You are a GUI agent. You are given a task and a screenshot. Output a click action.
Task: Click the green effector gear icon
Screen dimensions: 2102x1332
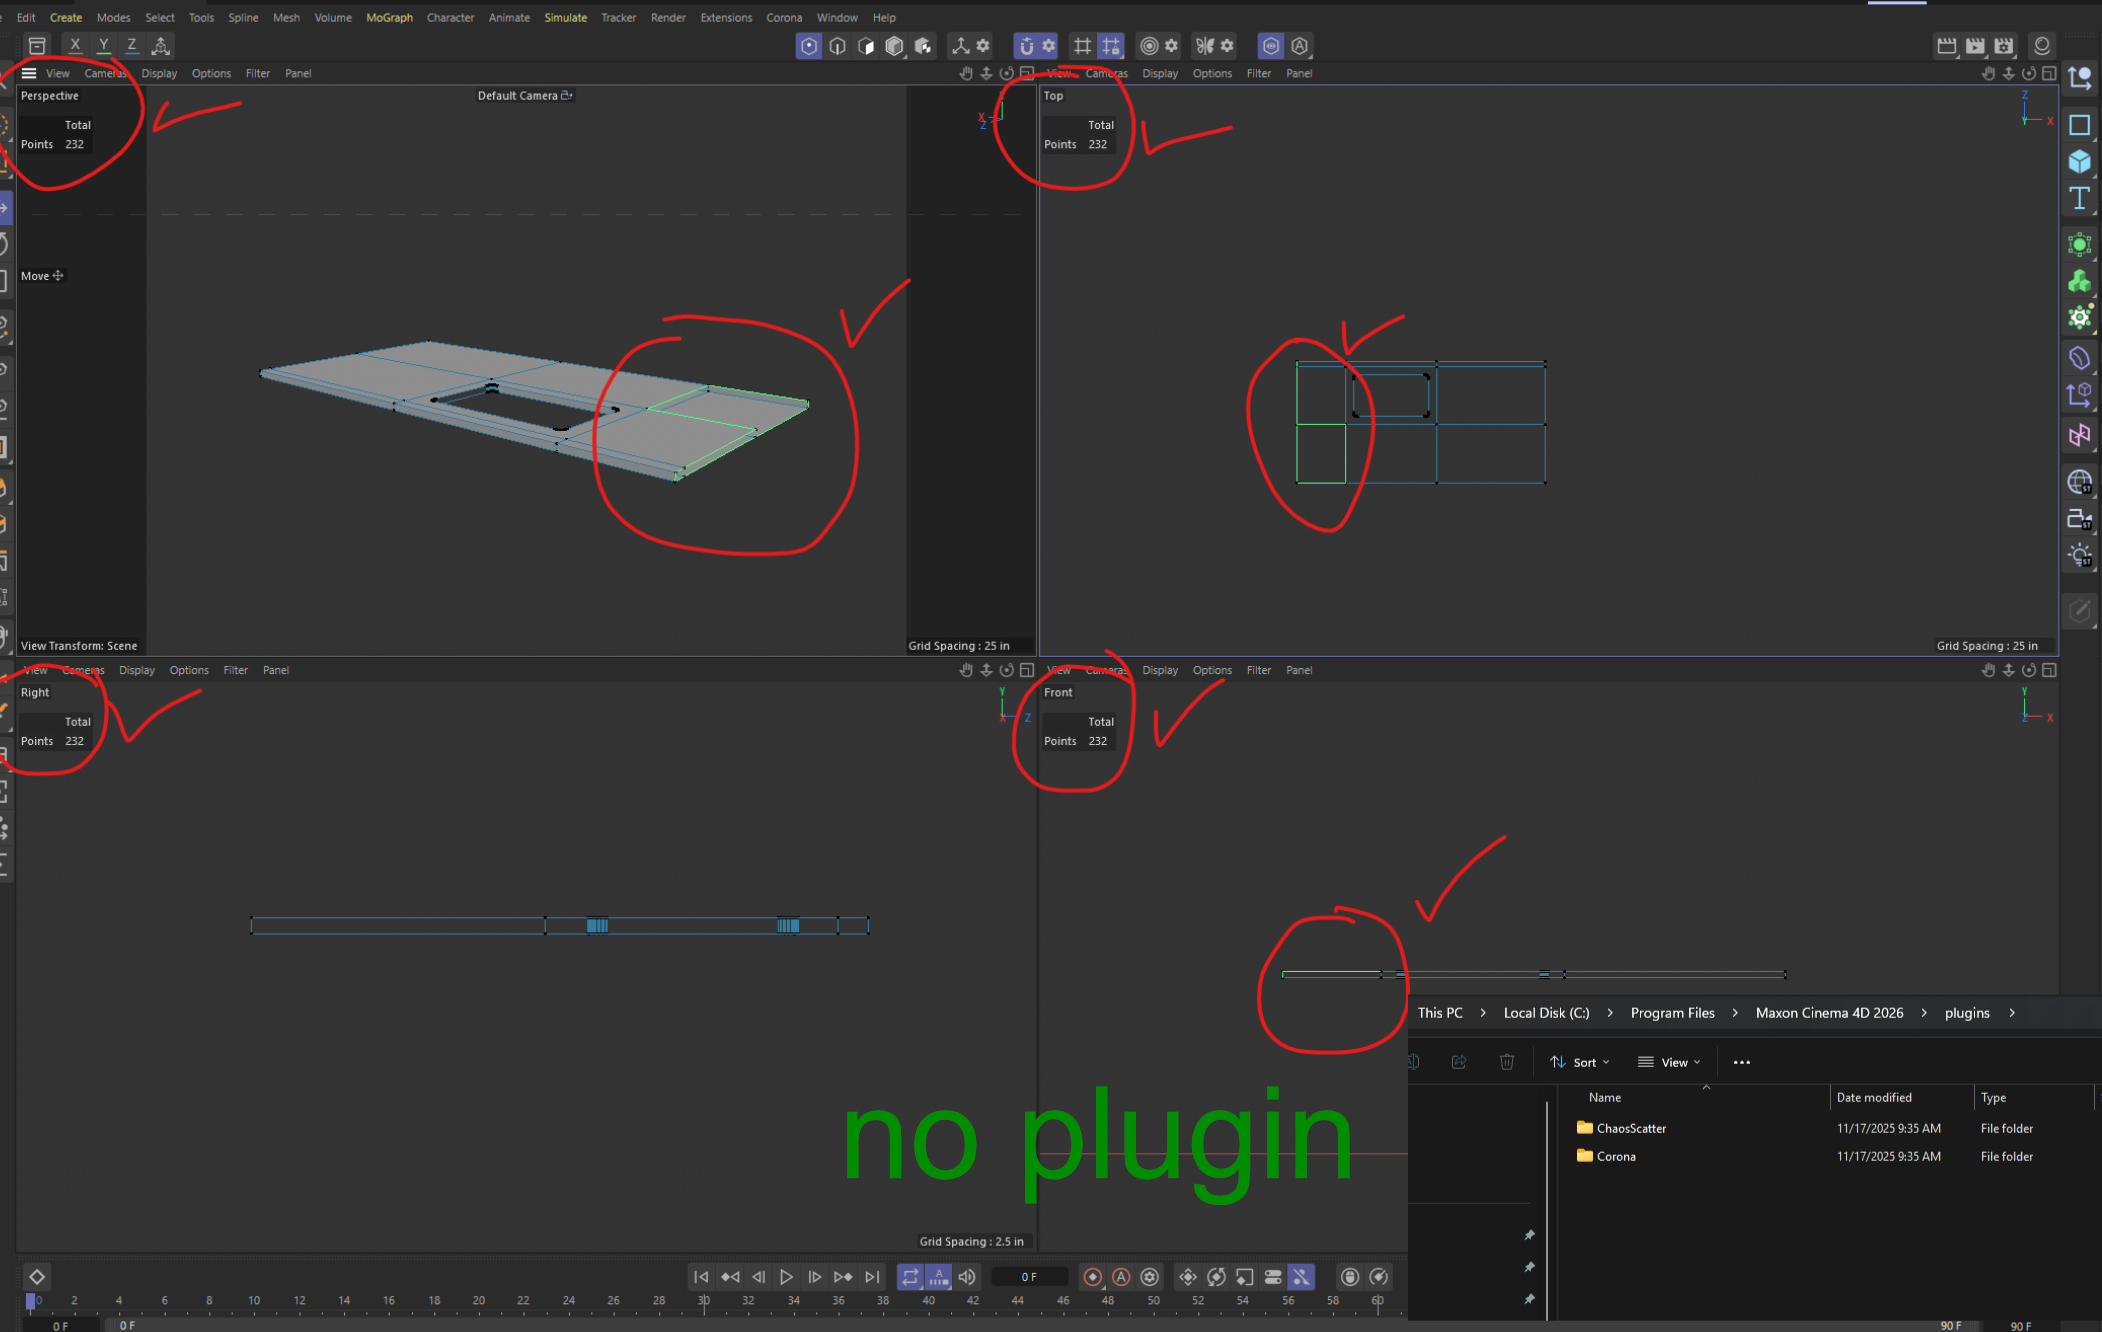[x=2080, y=318]
